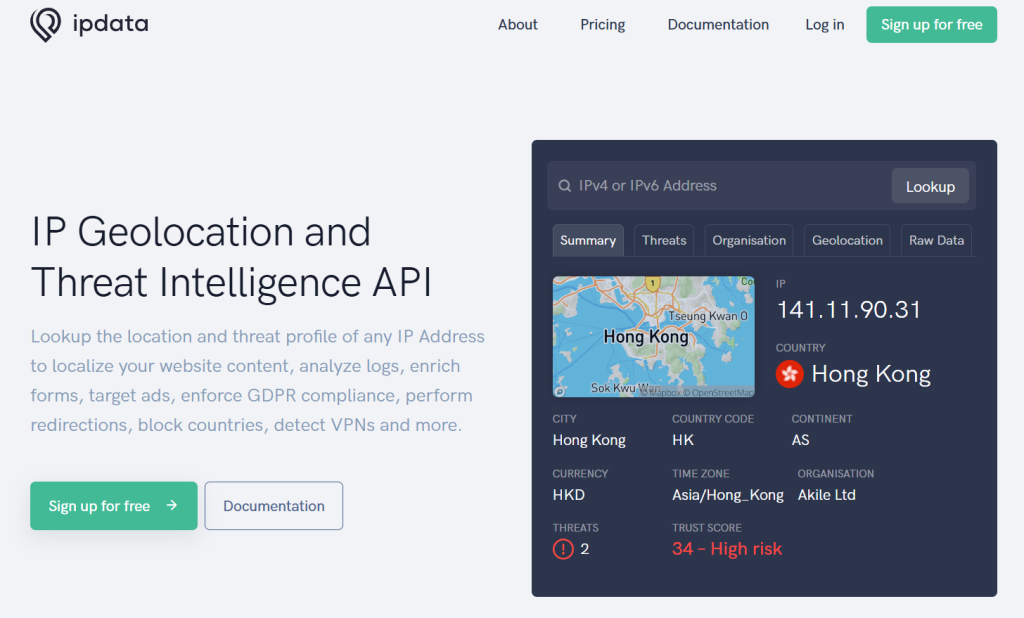Go to Documentation in top navigation
1024x618 pixels.
718,25
